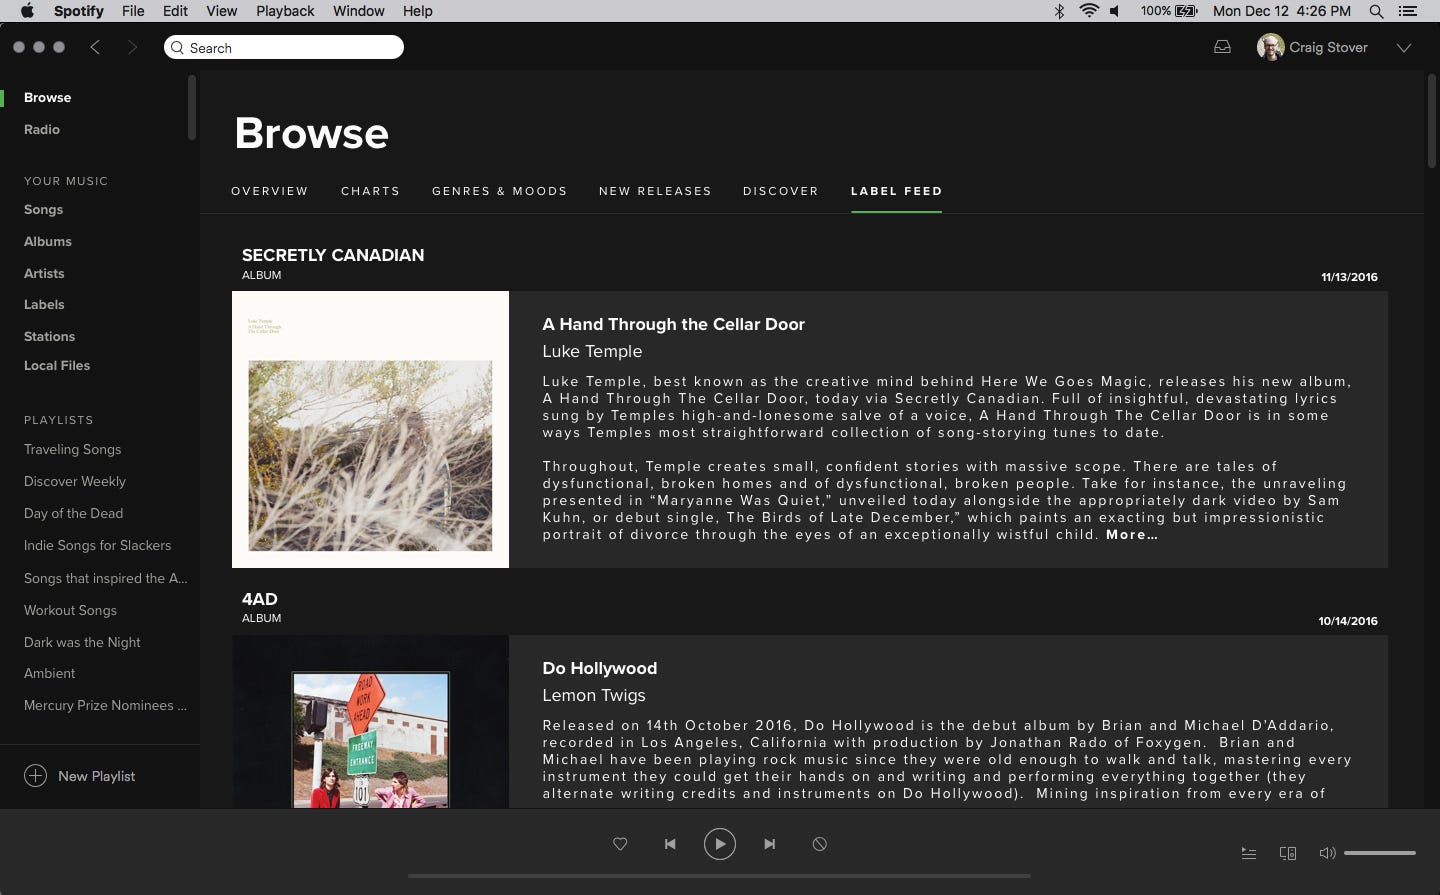1440x895 pixels.
Task: Open Labels under Your Music
Action: pos(44,304)
